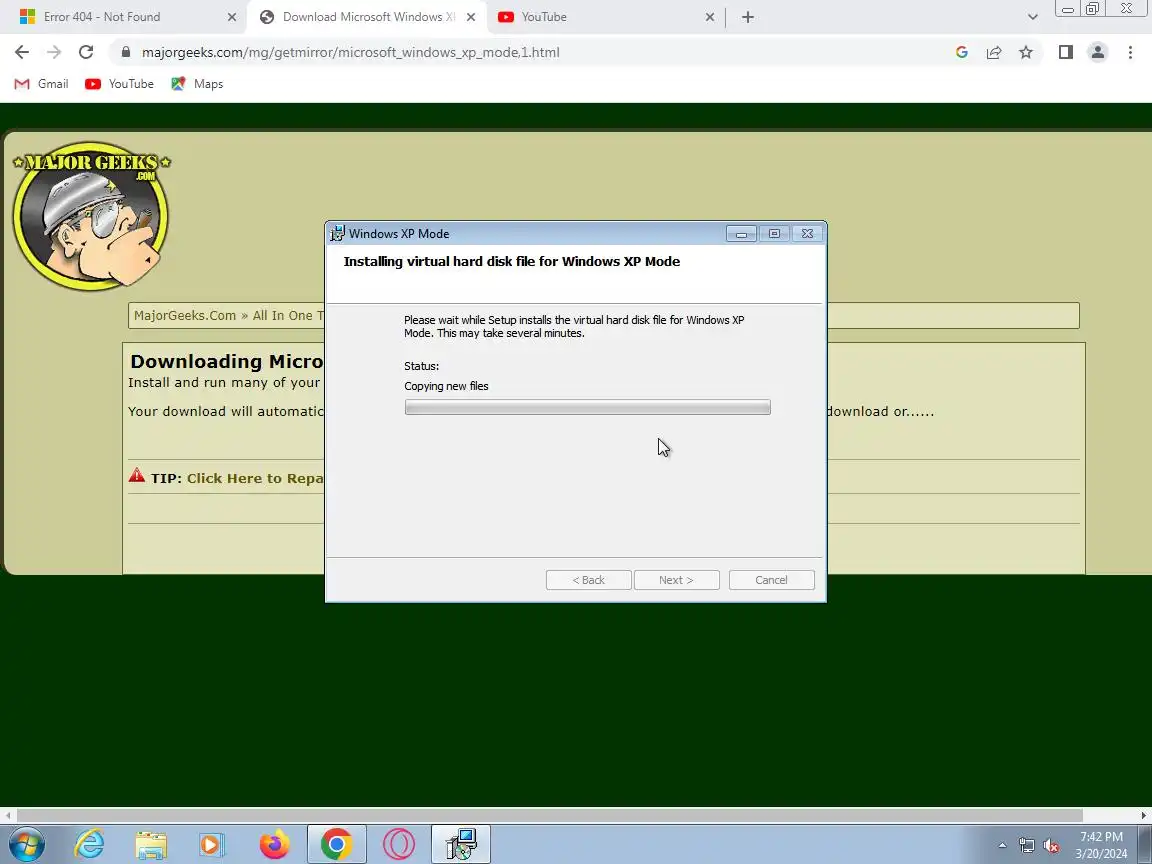Reload the MajorGeeks page

[x=86, y=52]
